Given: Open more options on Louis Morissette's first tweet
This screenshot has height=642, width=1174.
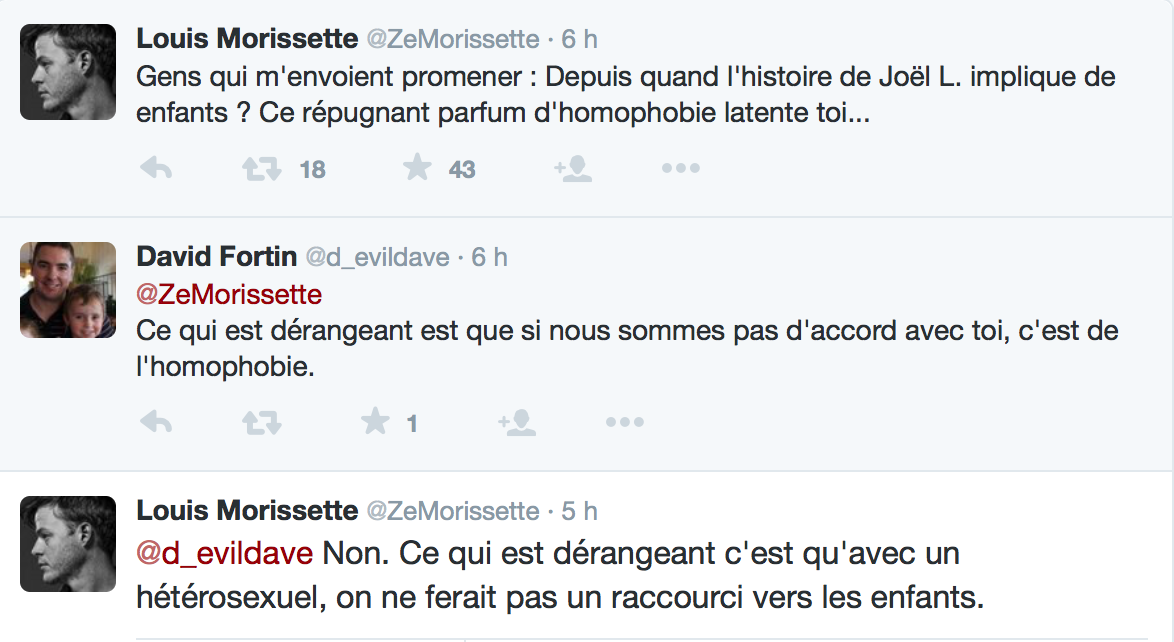Looking at the screenshot, I should click(x=681, y=169).
